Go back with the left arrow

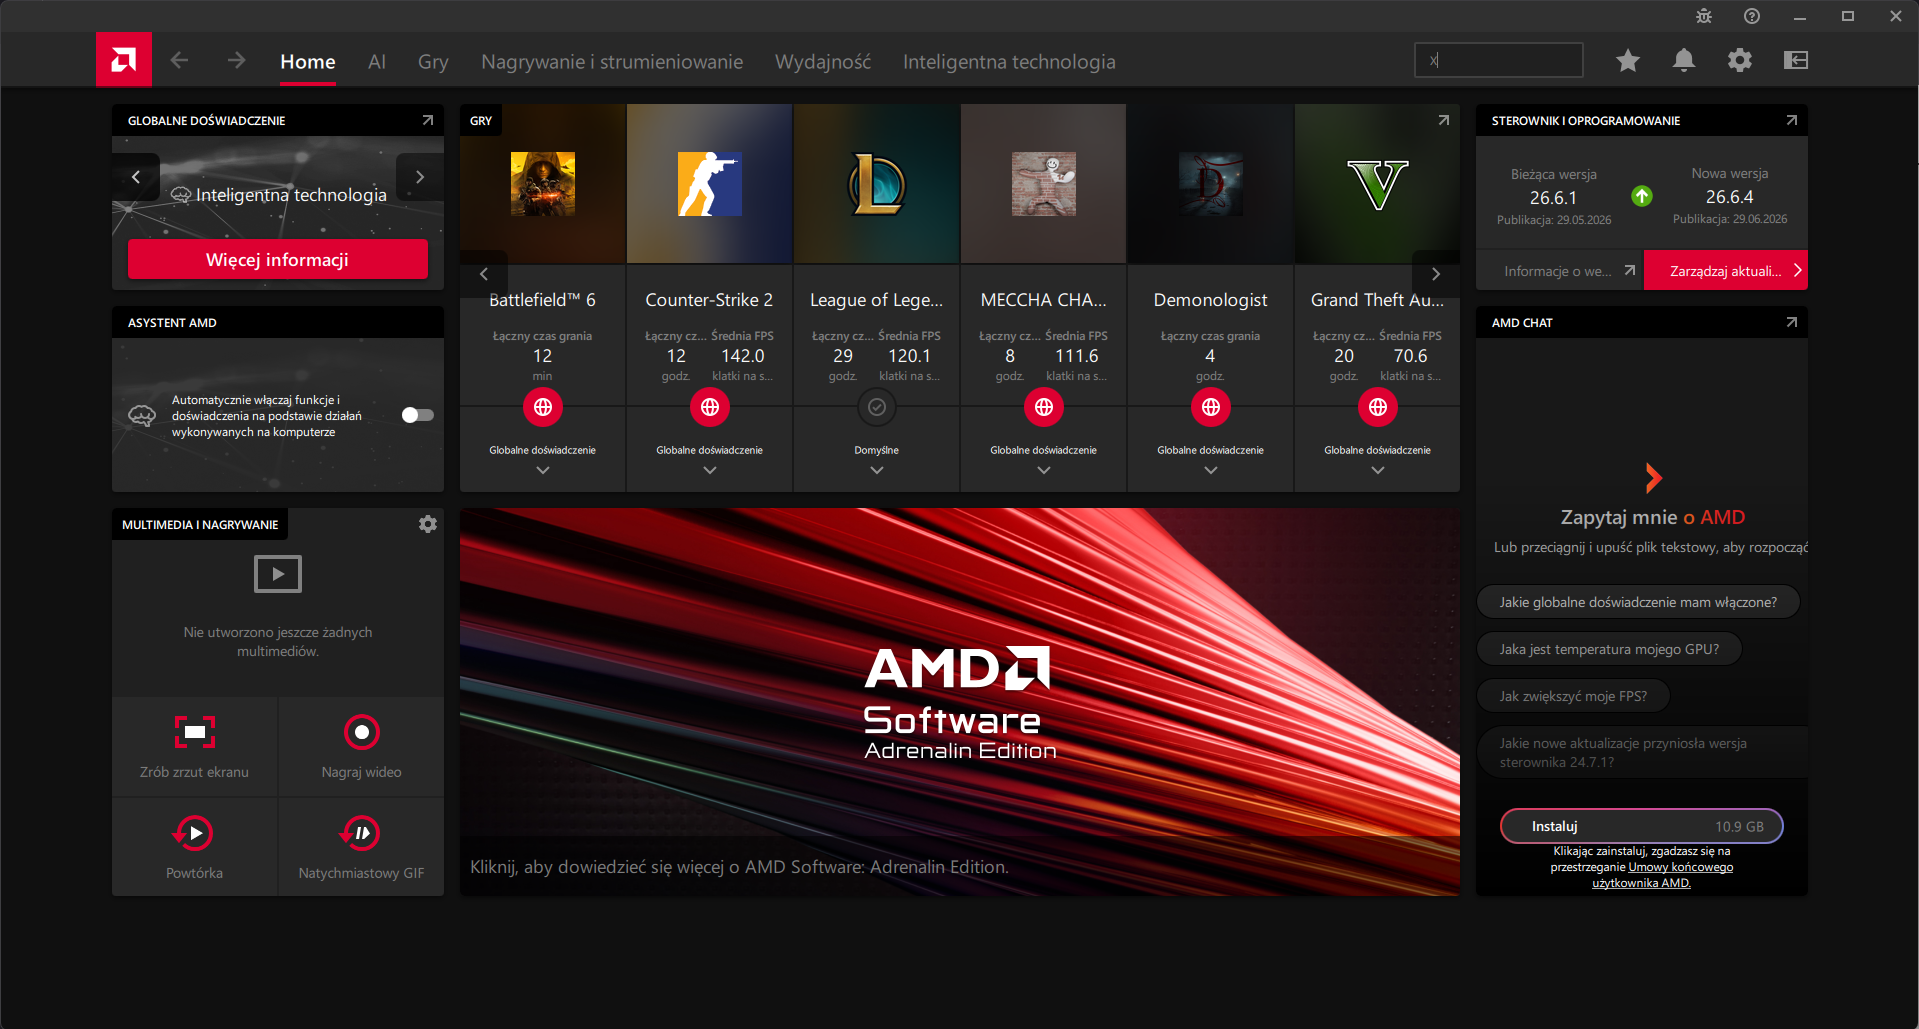point(180,60)
